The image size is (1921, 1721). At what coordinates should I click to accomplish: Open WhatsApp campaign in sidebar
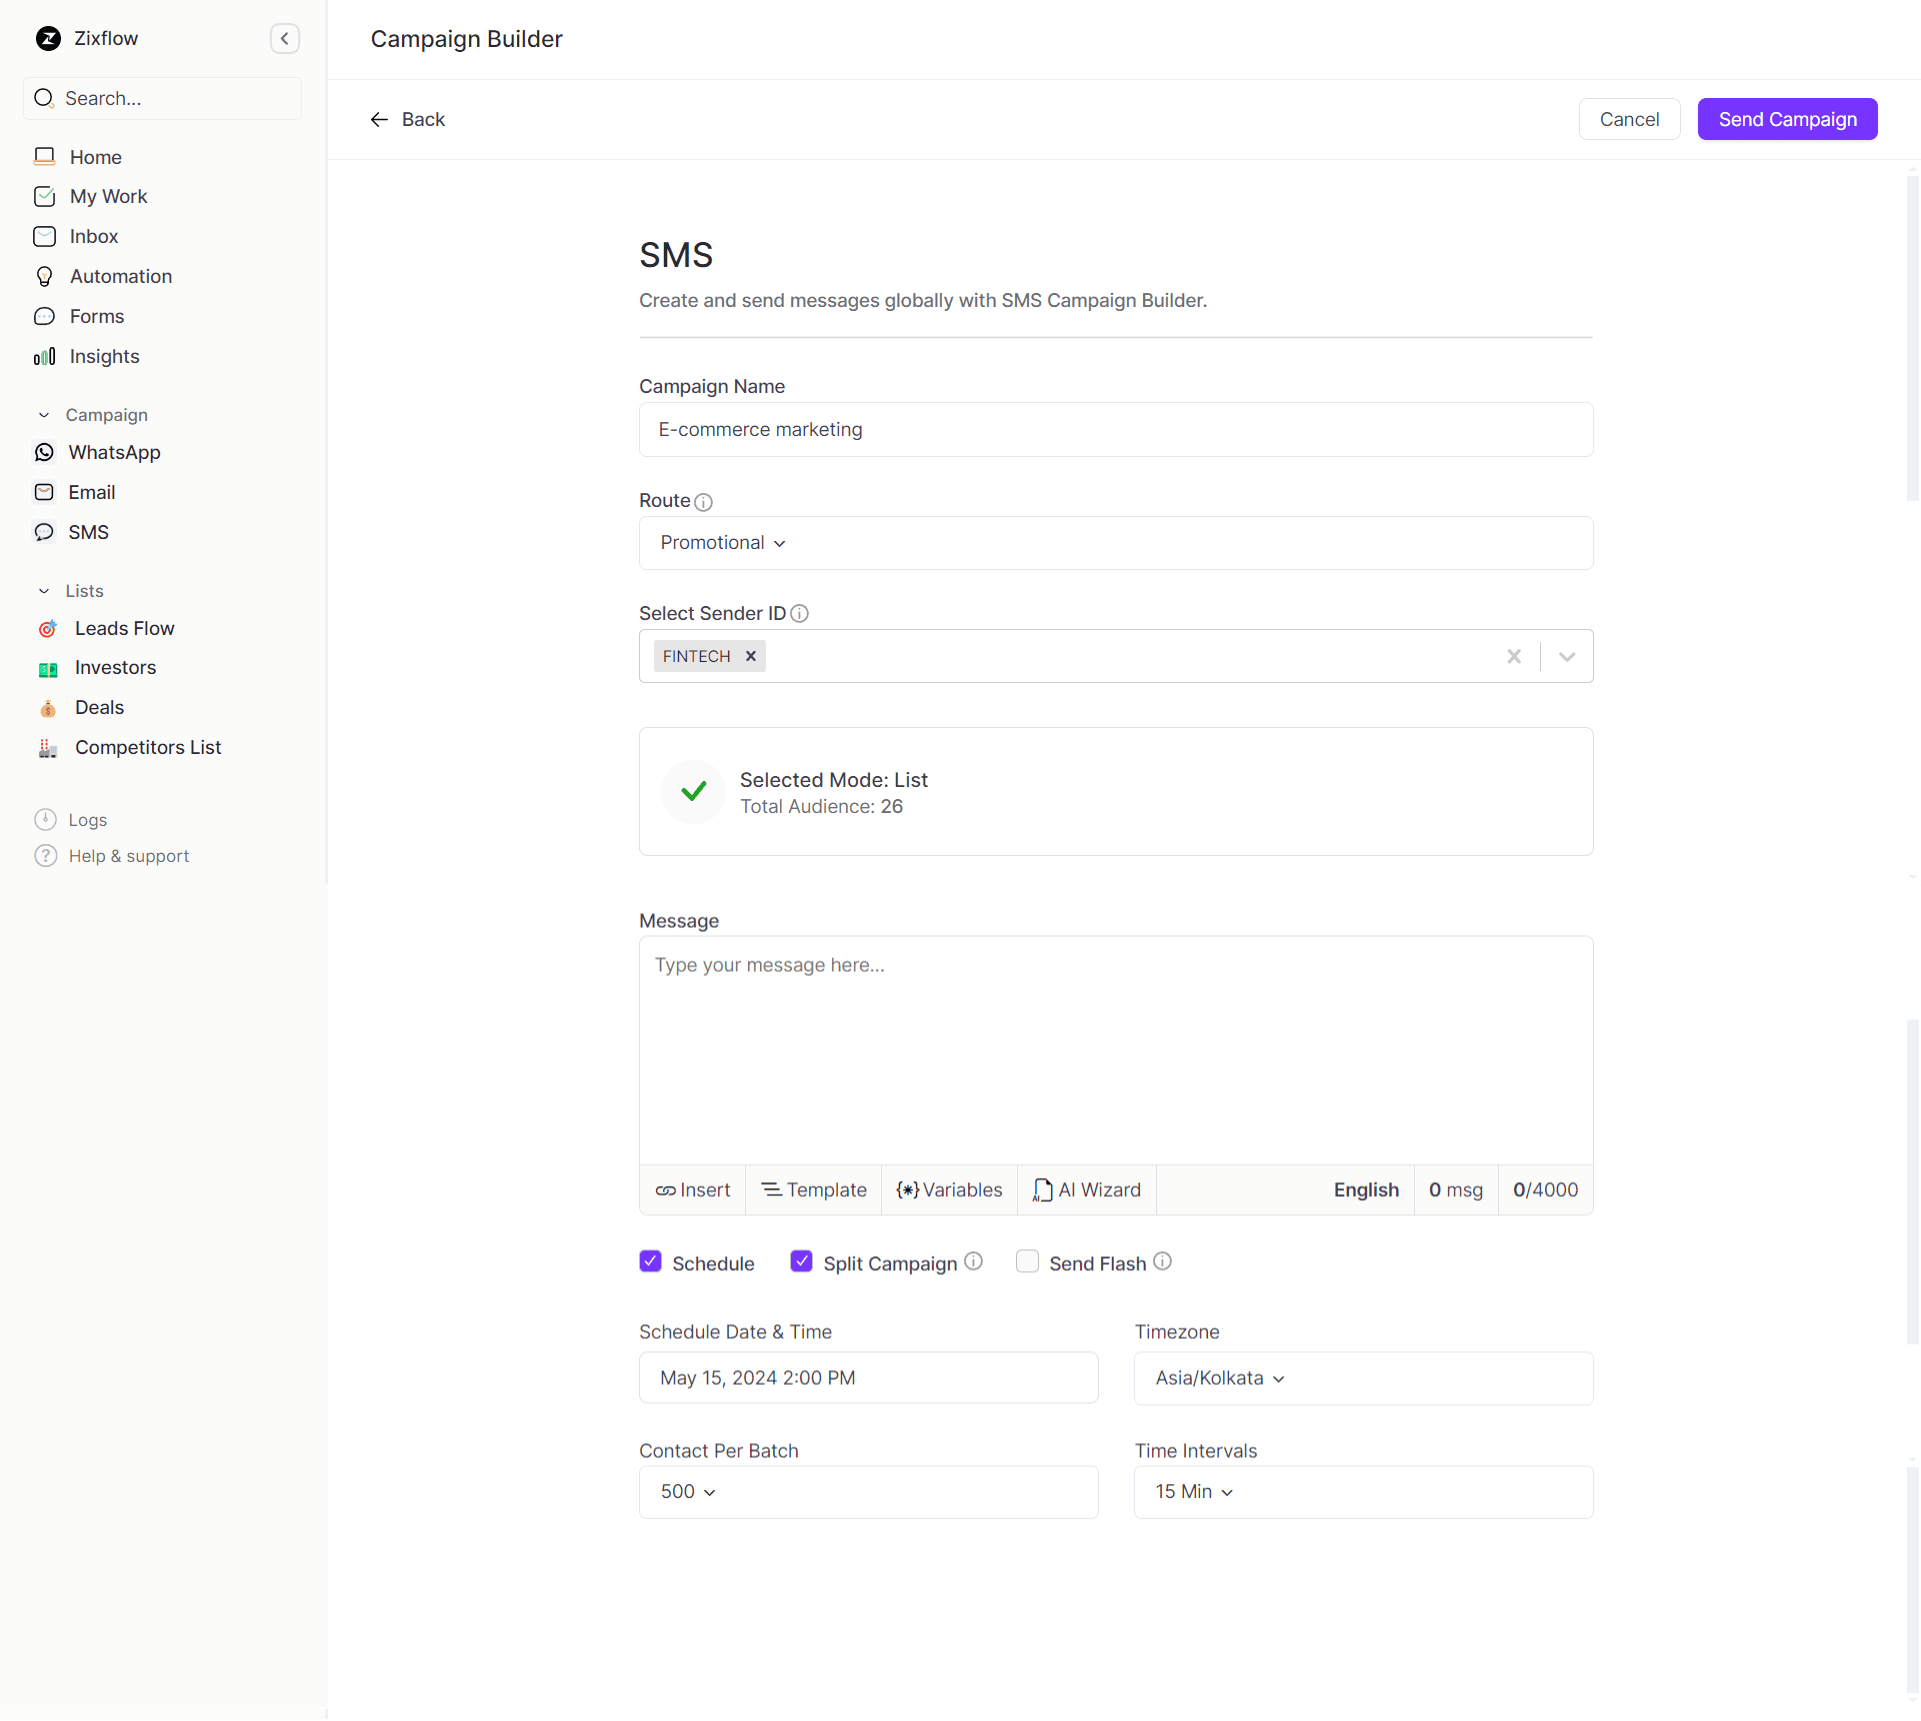click(x=114, y=453)
